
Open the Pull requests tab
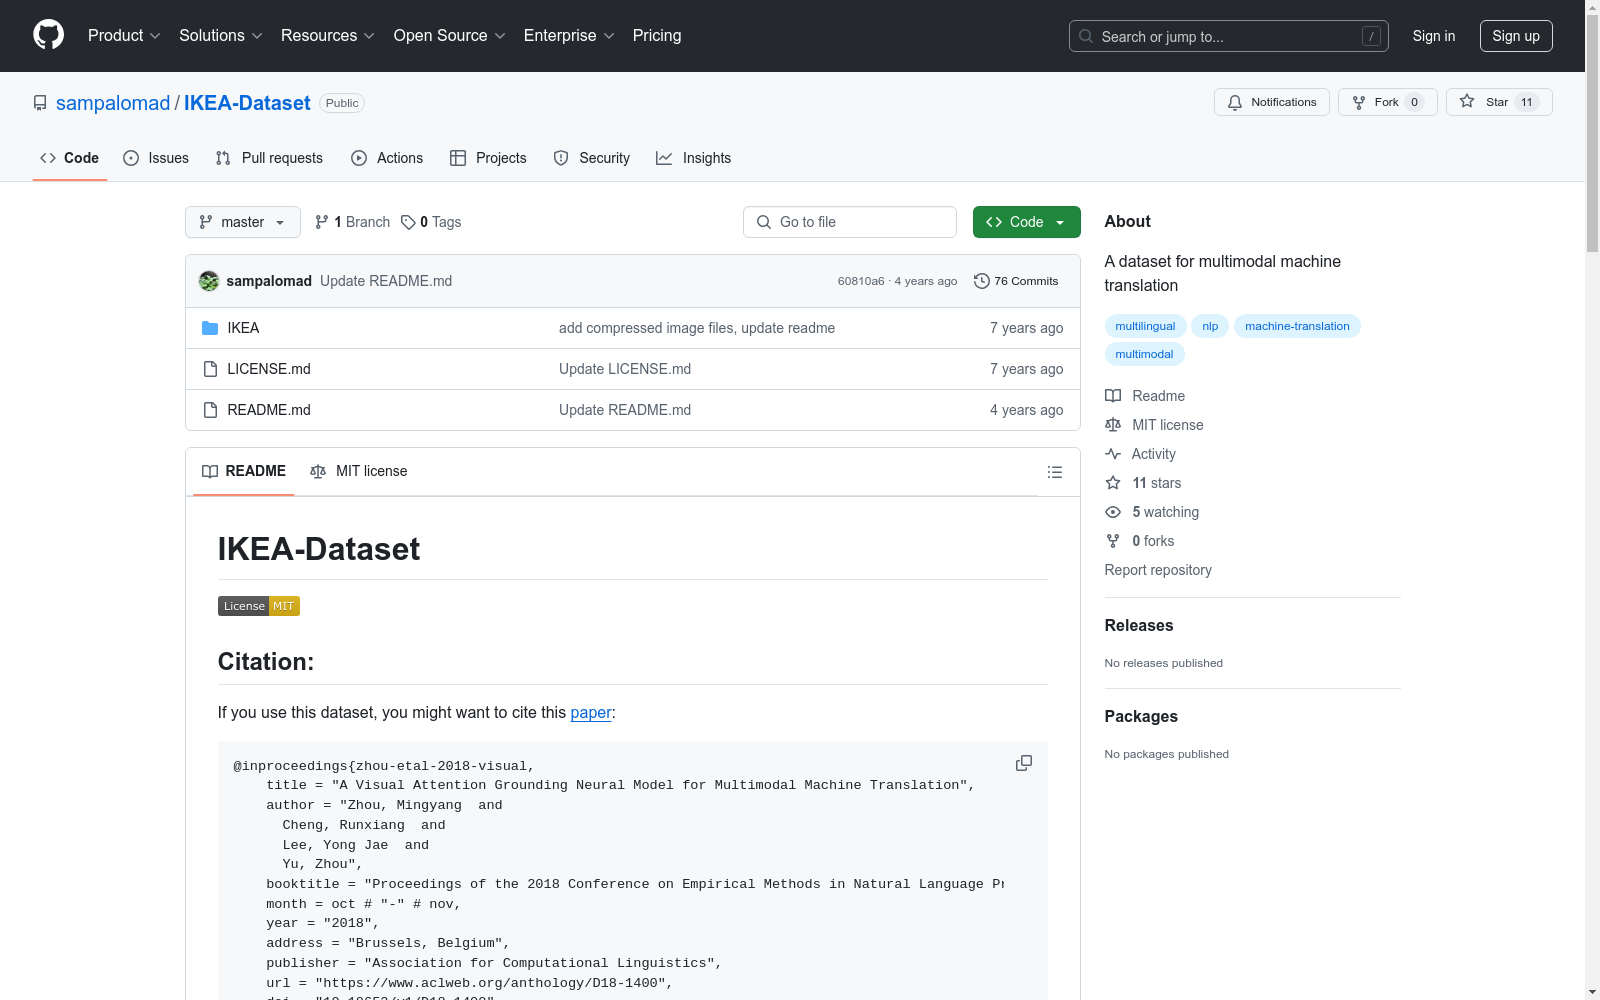click(x=269, y=158)
